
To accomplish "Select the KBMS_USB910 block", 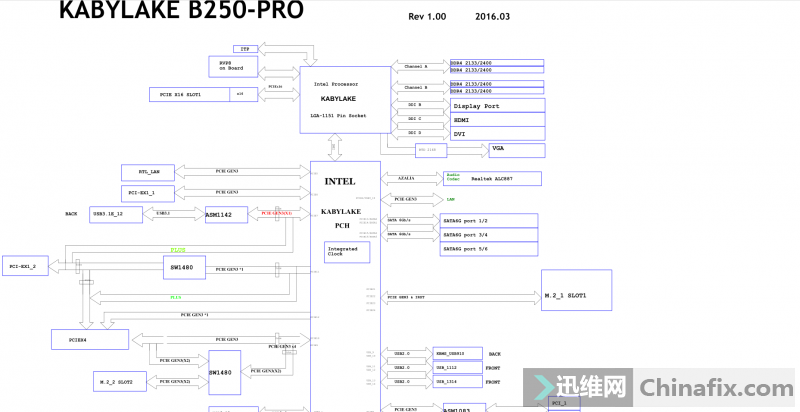I will (x=458, y=353).
